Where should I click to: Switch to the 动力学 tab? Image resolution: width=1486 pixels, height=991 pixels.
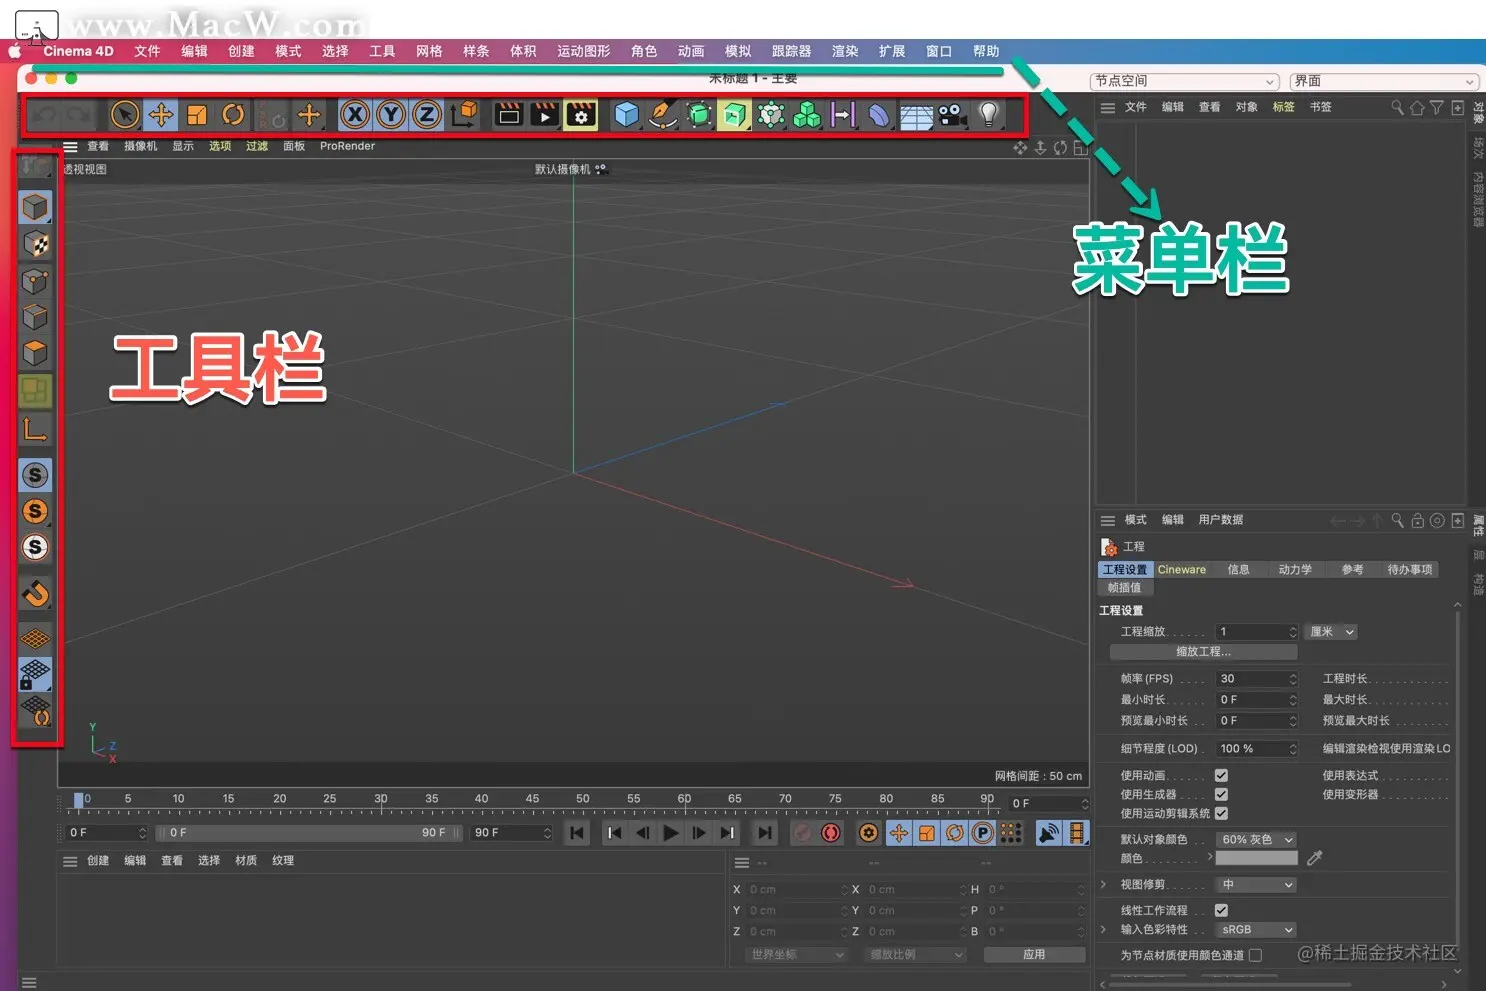1295,570
